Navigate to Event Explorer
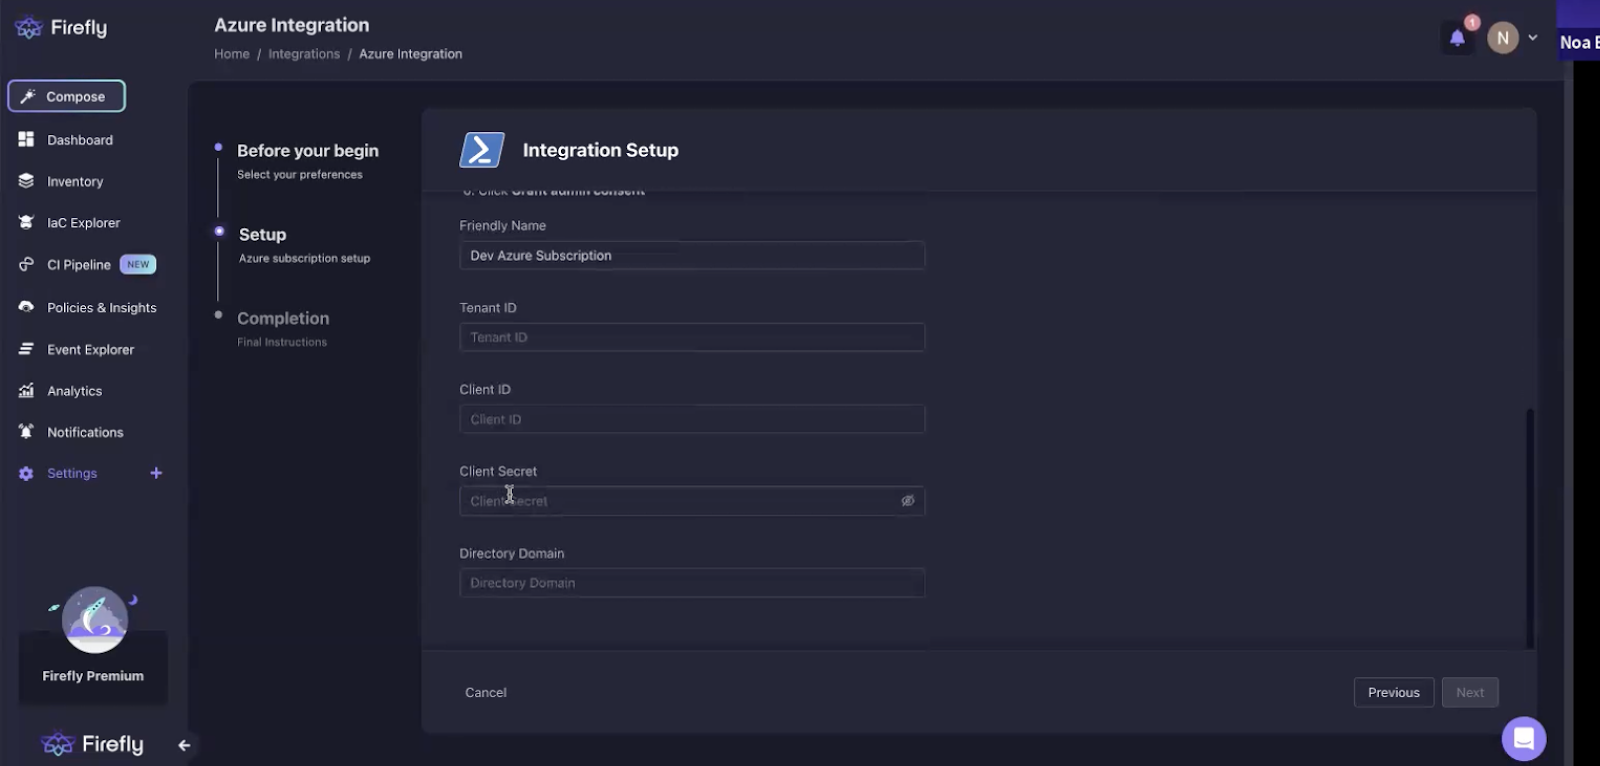The width and height of the screenshot is (1600, 766). tap(90, 349)
